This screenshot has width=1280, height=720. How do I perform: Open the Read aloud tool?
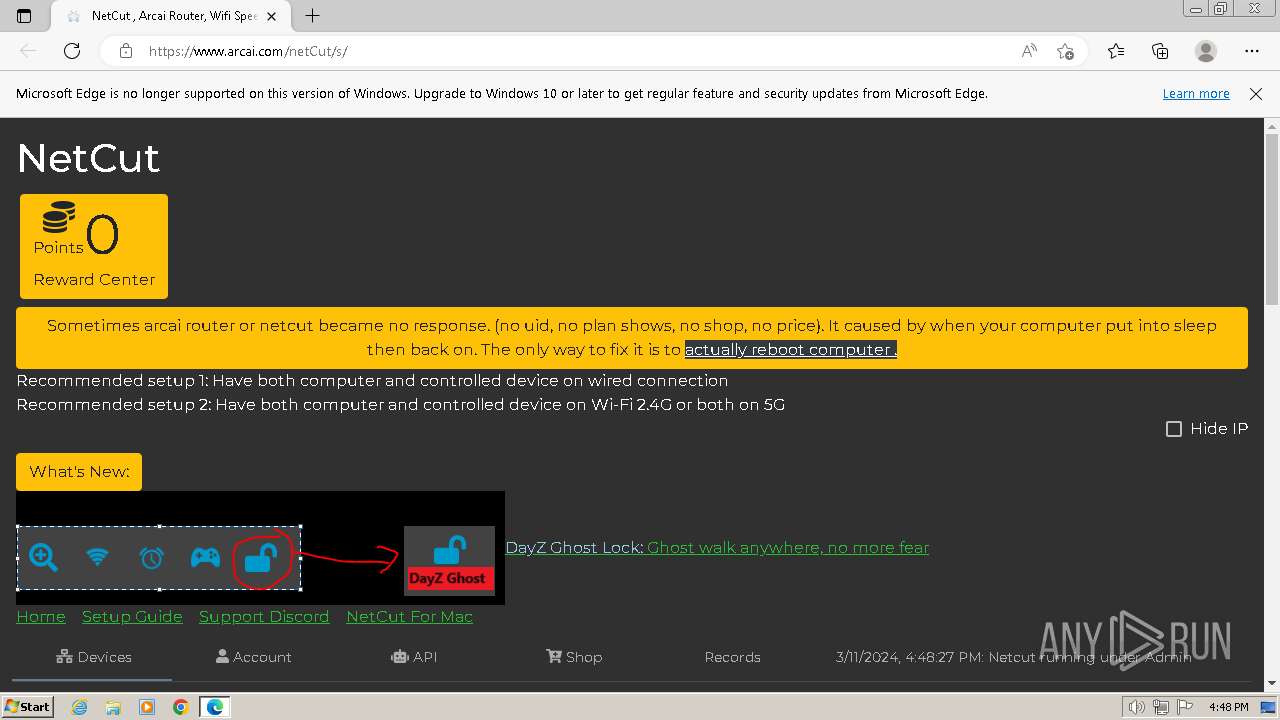1028,51
